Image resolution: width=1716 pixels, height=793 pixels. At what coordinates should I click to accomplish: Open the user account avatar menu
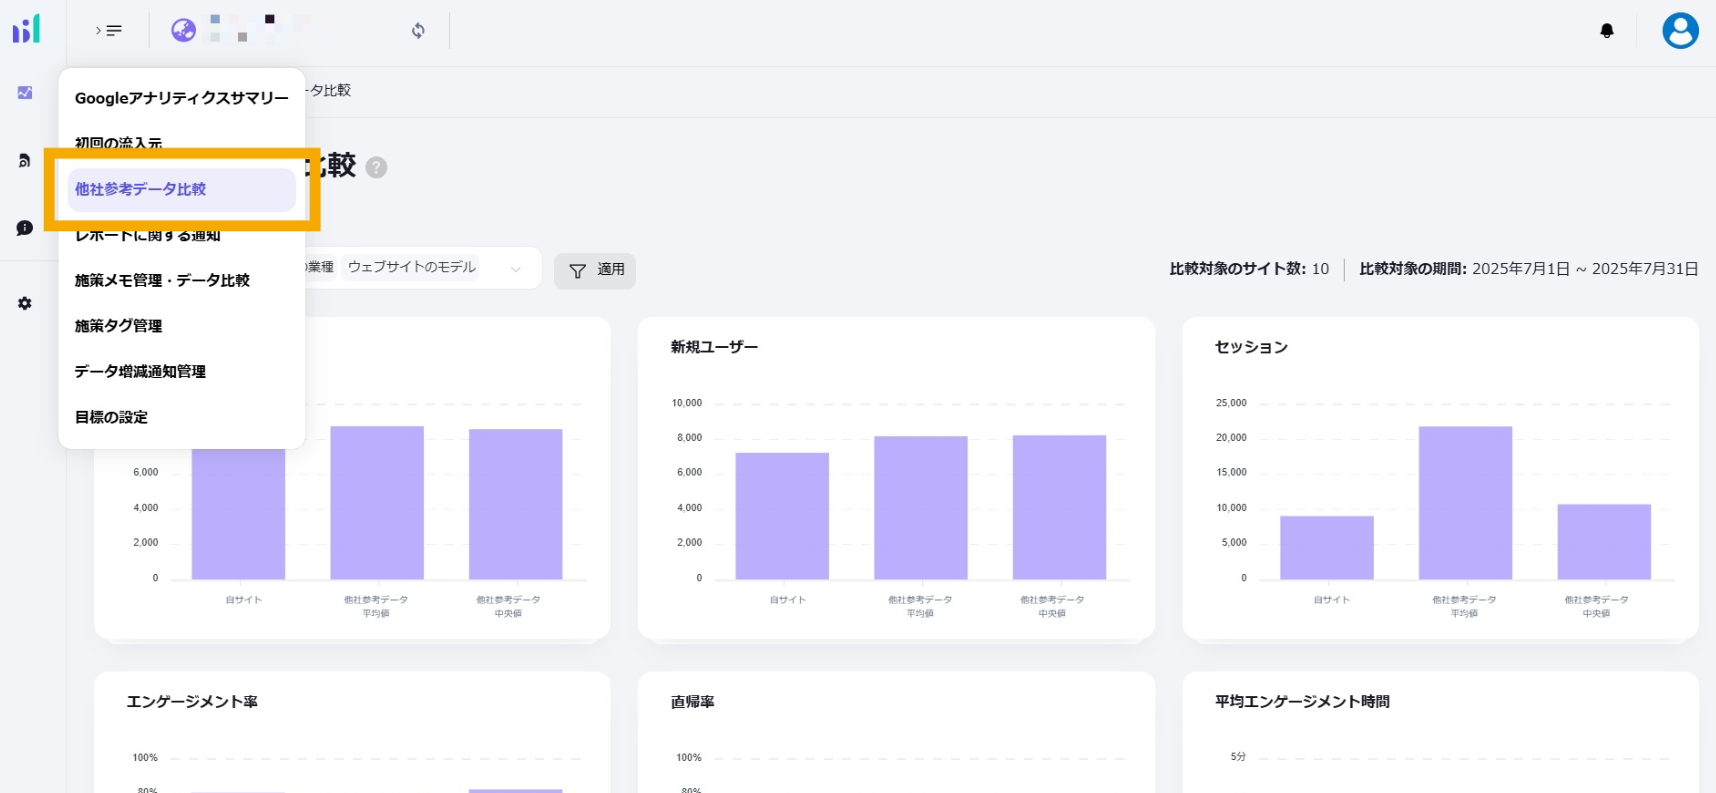(x=1679, y=31)
